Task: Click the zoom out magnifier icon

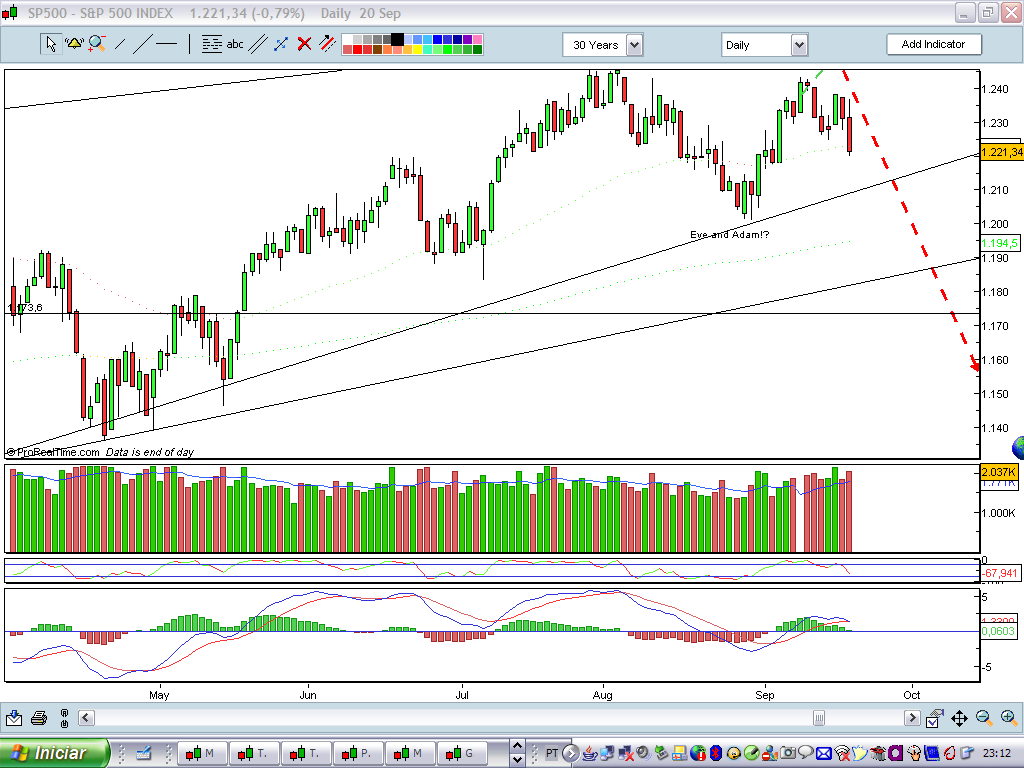Action: coord(983,717)
